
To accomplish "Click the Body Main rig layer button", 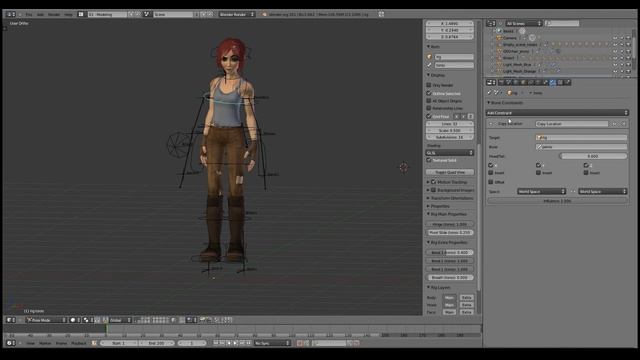I will (449, 298).
